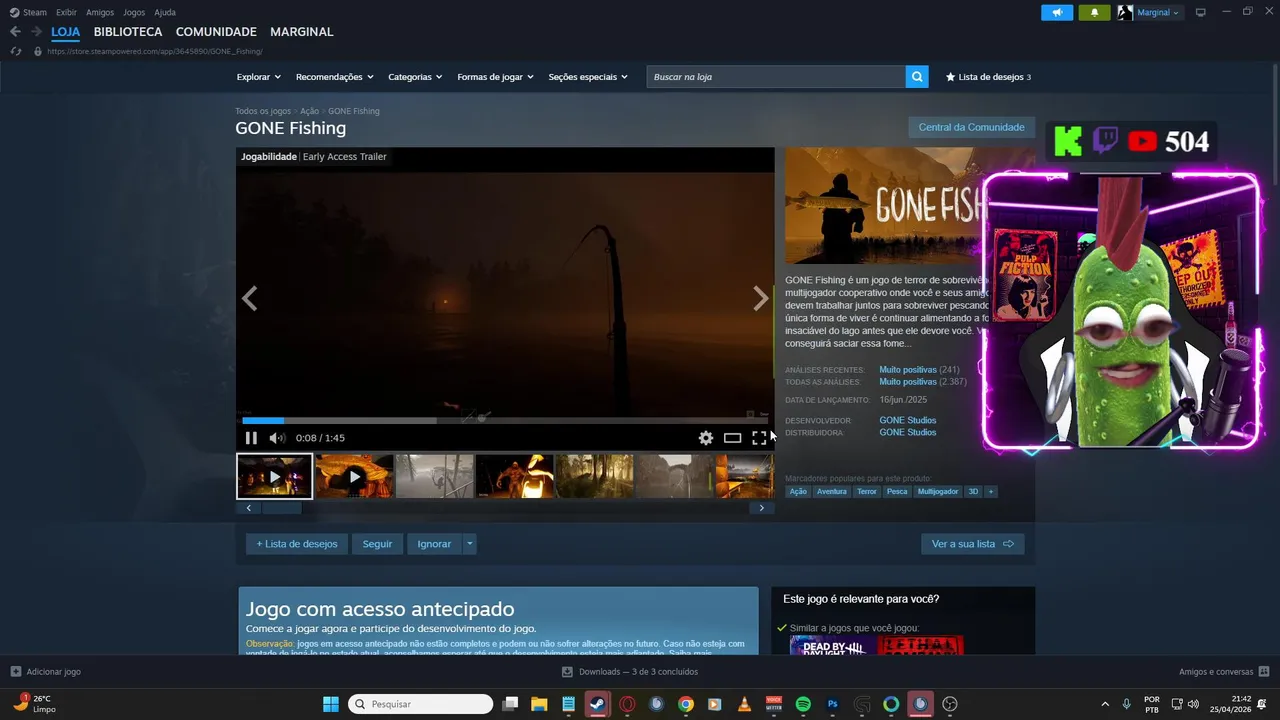Image resolution: width=1280 pixels, height=720 pixels.
Task: Open Ver a sua lista button
Action: pyautogui.click(x=972, y=544)
